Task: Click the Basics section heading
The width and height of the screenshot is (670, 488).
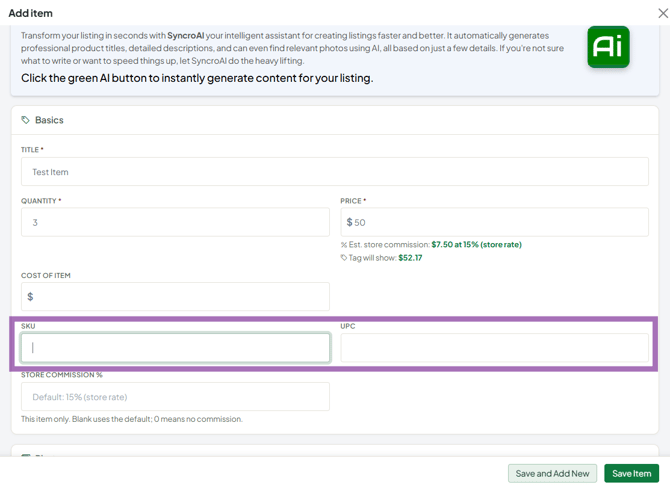Action: (x=49, y=120)
